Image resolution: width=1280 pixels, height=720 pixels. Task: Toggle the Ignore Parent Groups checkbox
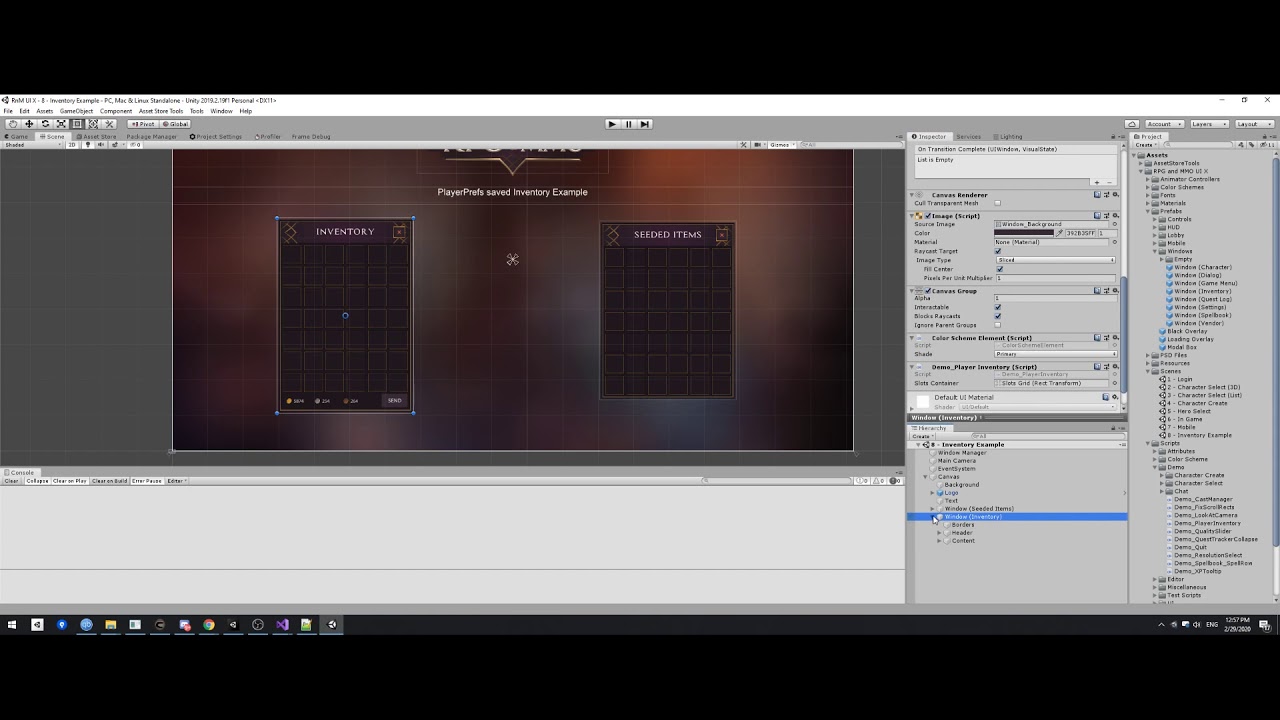(x=998, y=325)
